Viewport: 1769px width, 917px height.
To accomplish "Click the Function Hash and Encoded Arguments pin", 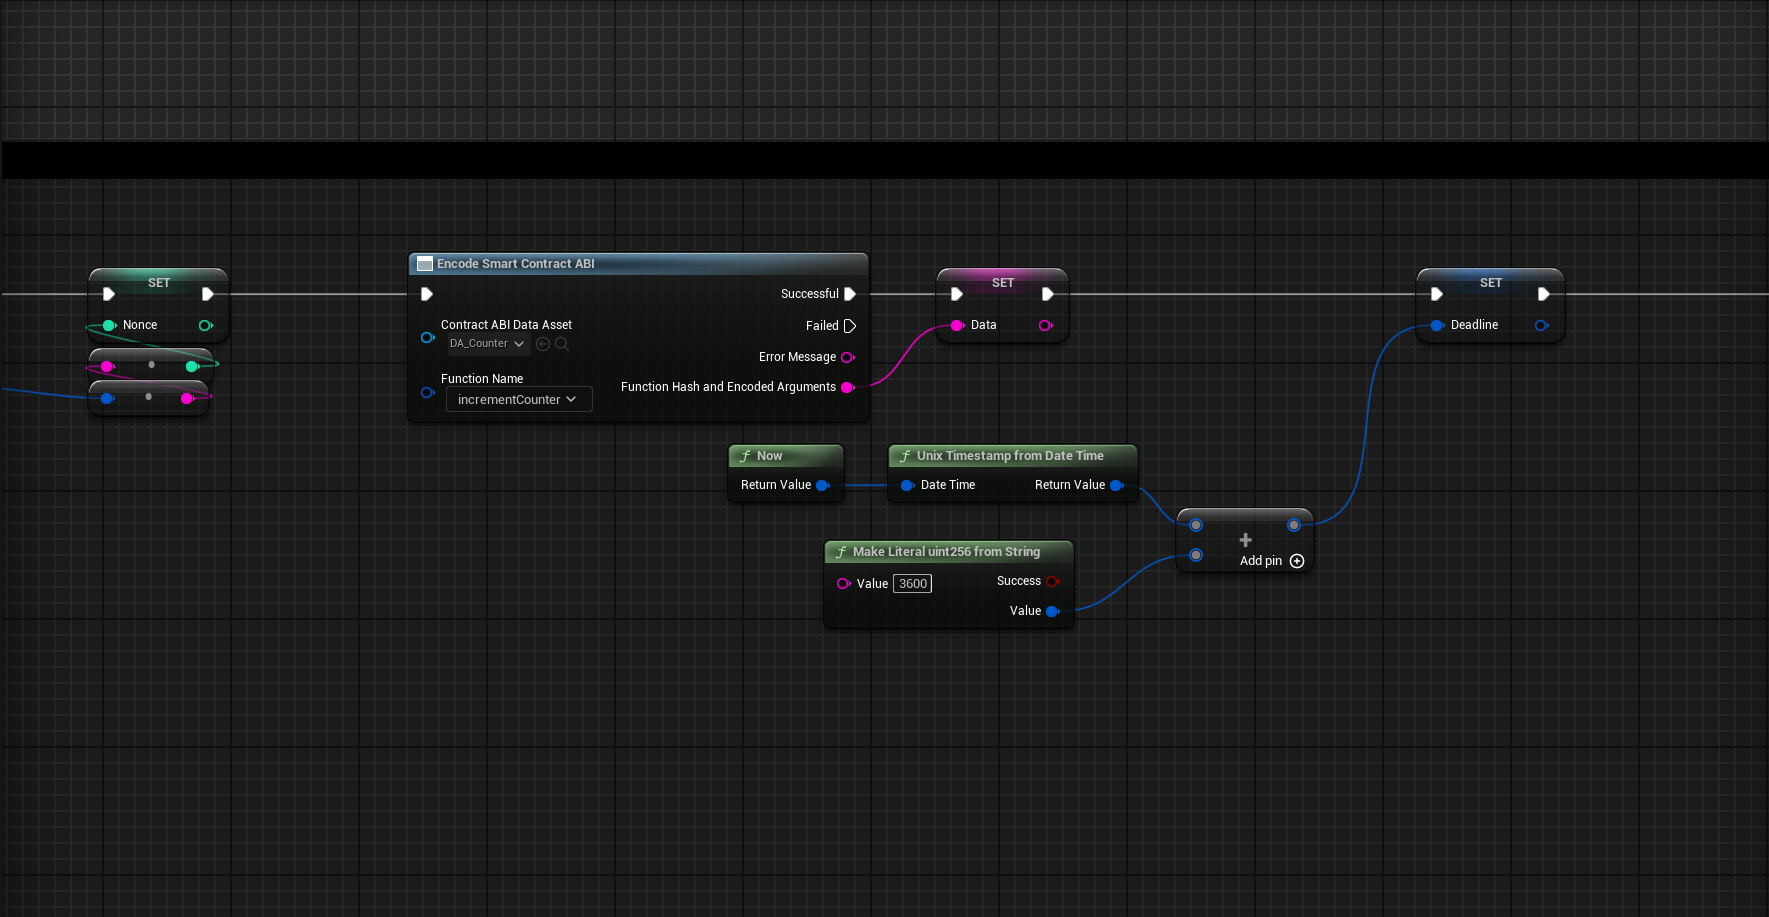I will pos(848,387).
